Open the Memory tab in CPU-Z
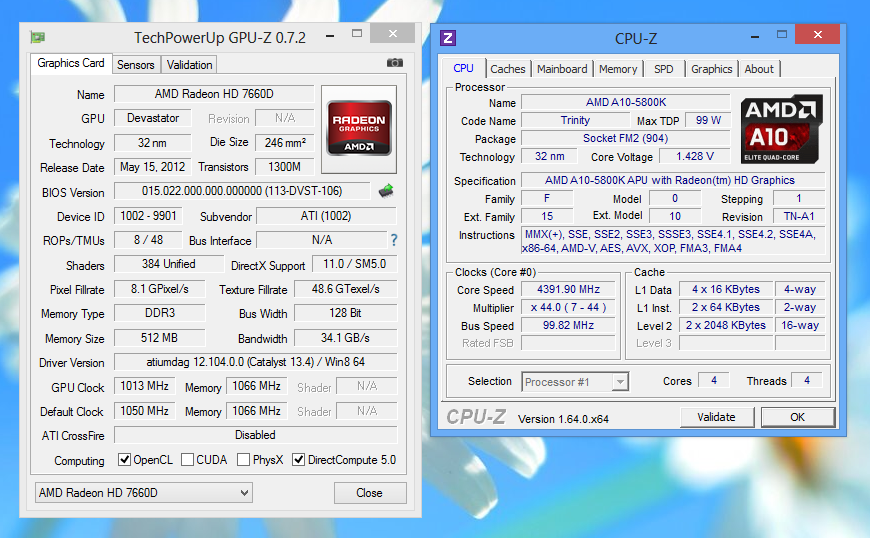The width and height of the screenshot is (870, 538). [x=618, y=69]
